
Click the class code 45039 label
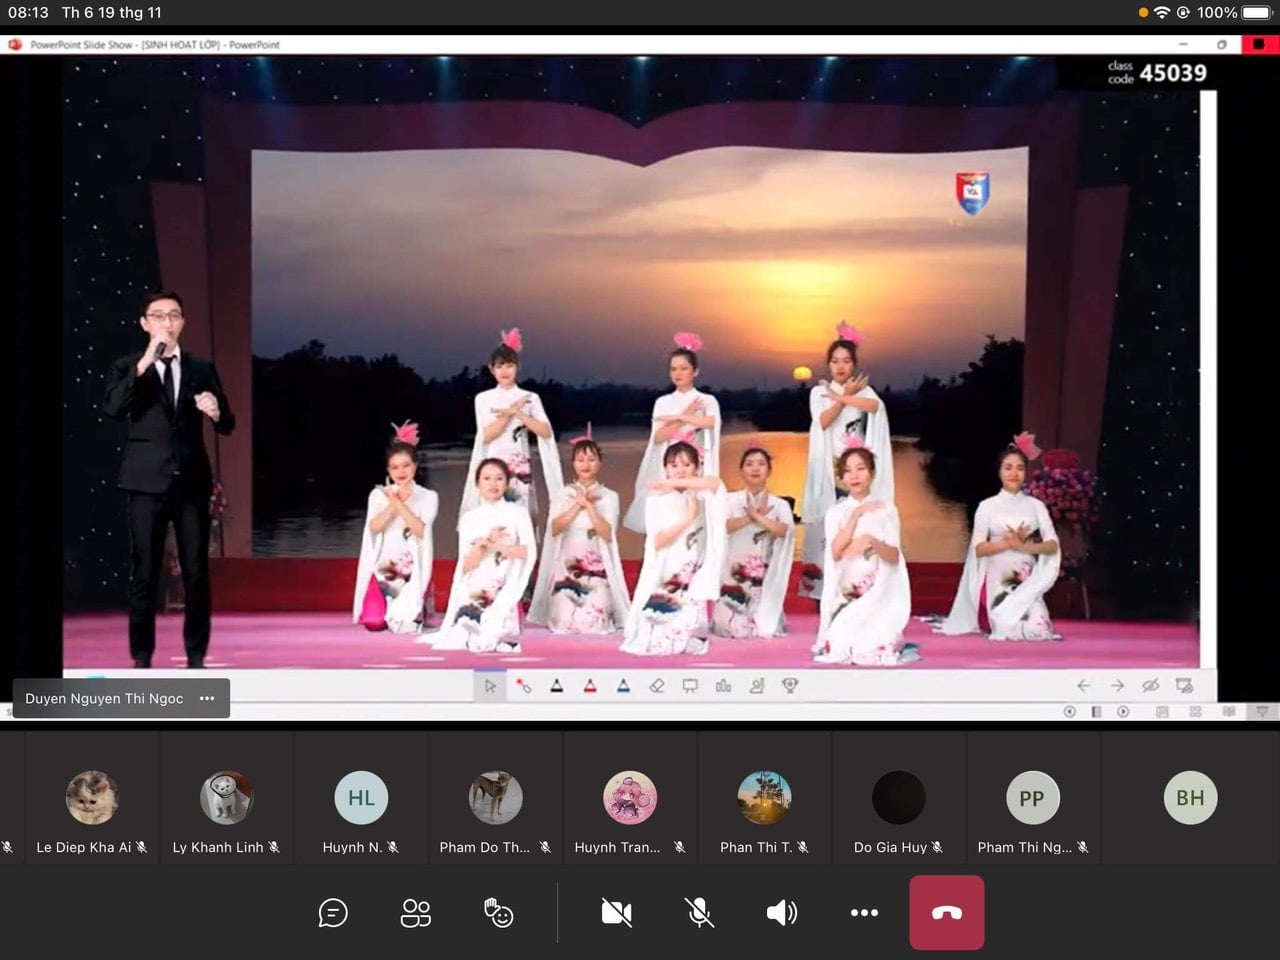(x=1157, y=72)
